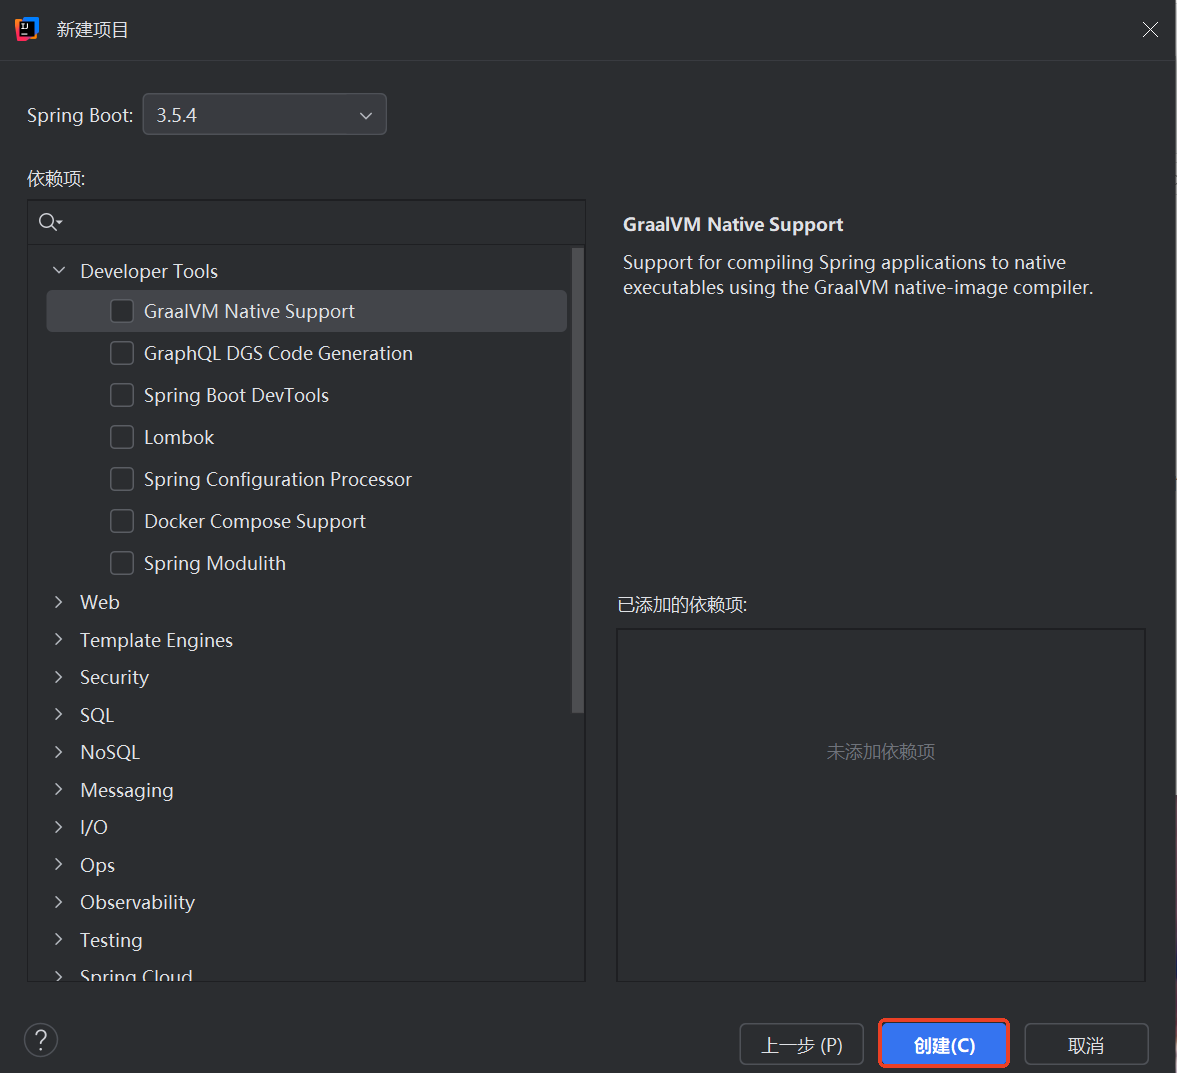The width and height of the screenshot is (1177, 1073).
Task: Select the Spring Modulith checkbox
Action: click(122, 563)
